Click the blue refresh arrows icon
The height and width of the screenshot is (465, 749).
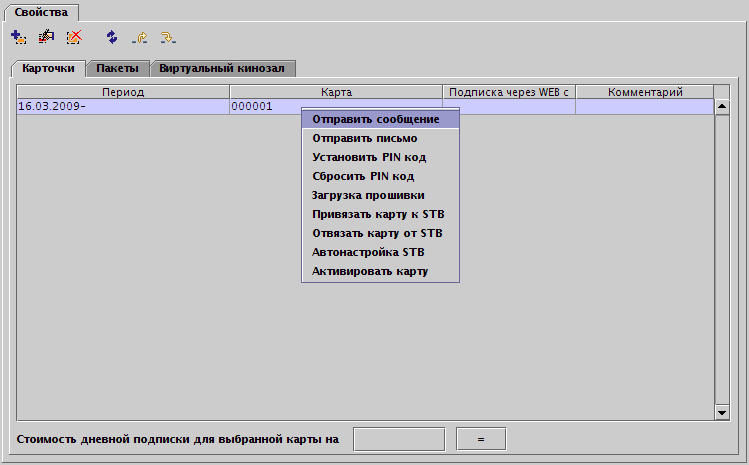[x=111, y=37]
